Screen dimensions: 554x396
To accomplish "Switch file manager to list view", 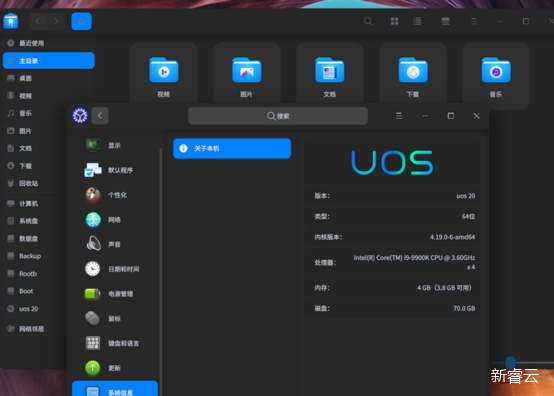I will pyautogui.click(x=417, y=21).
